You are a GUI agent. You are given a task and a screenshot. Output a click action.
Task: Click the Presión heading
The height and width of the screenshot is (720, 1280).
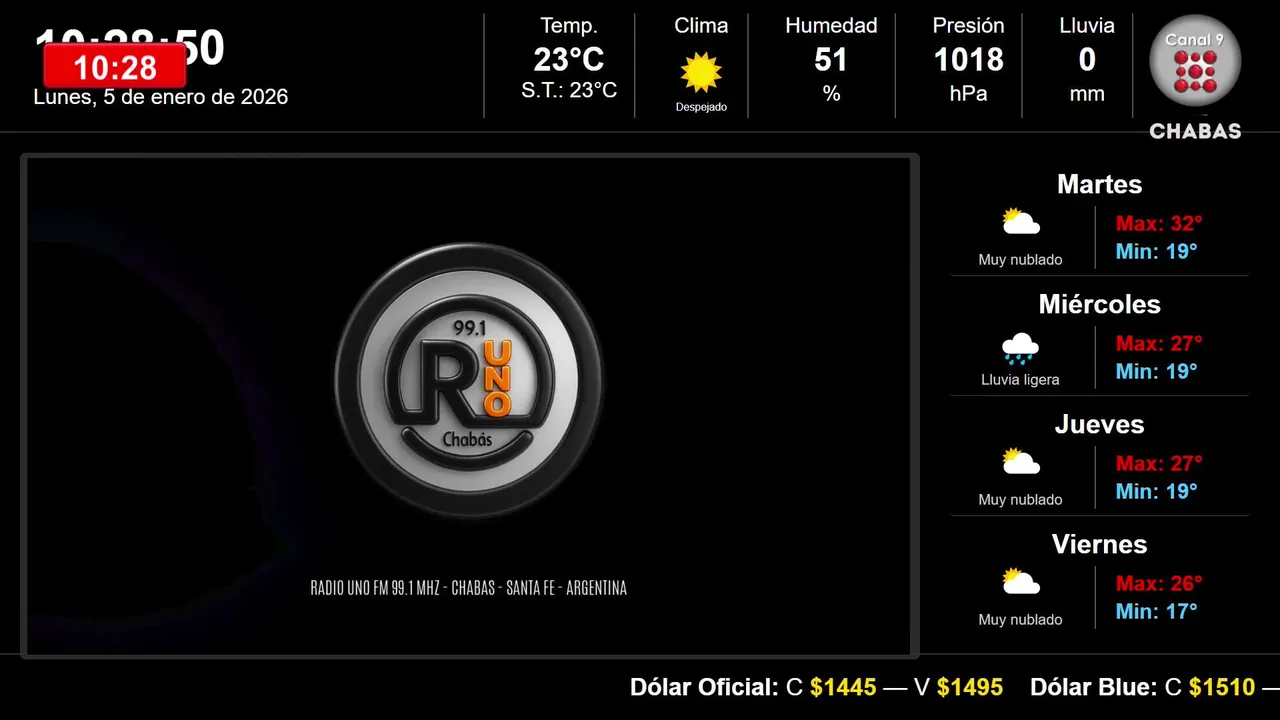tap(968, 26)
